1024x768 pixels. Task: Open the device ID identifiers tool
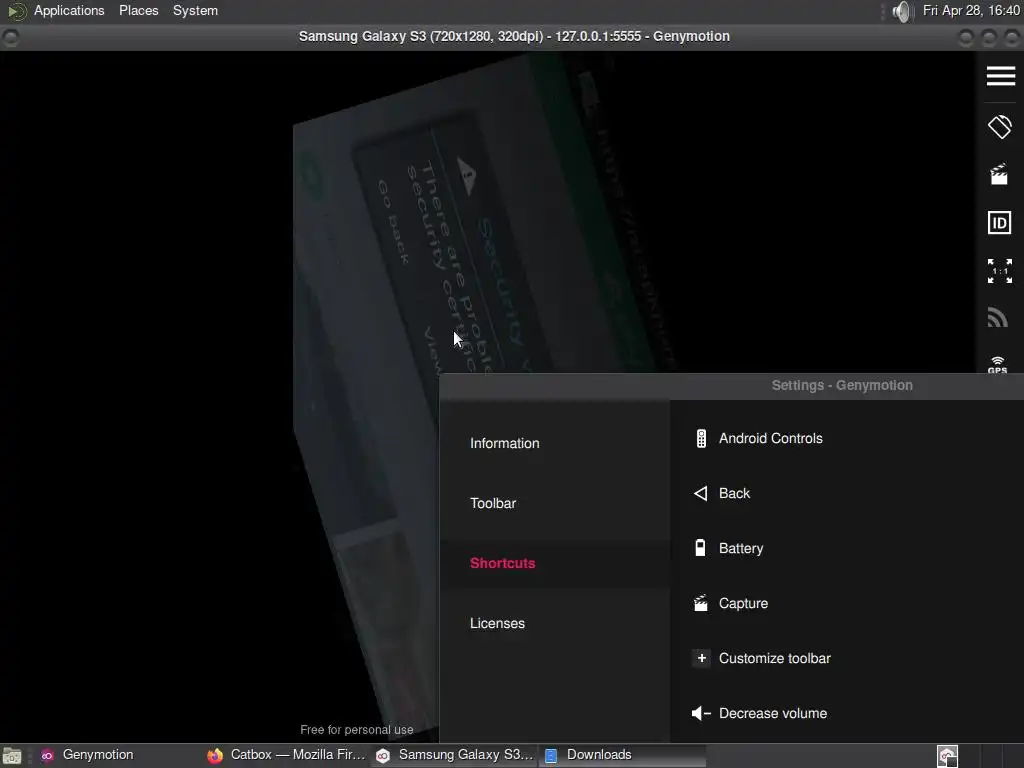click(999, 223)
